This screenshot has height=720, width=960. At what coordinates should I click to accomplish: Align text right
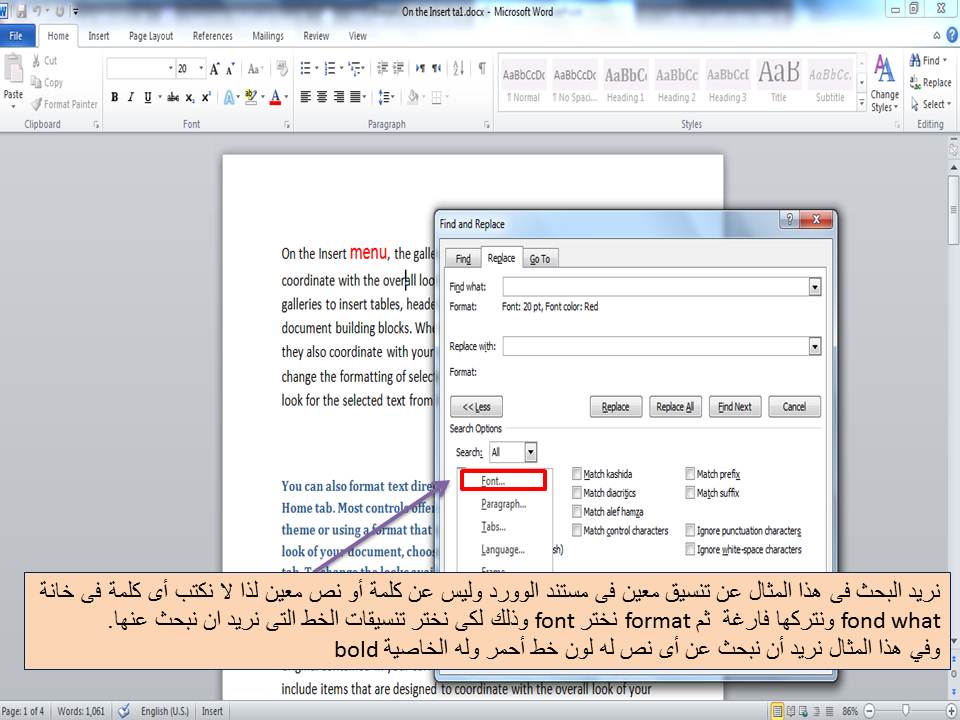338,97
